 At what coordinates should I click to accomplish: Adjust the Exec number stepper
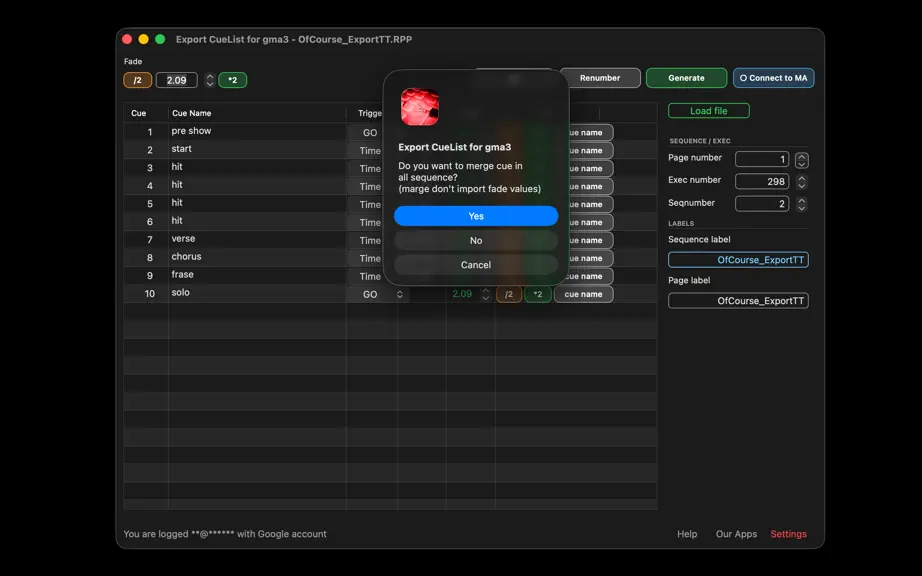tap(801, 182)
